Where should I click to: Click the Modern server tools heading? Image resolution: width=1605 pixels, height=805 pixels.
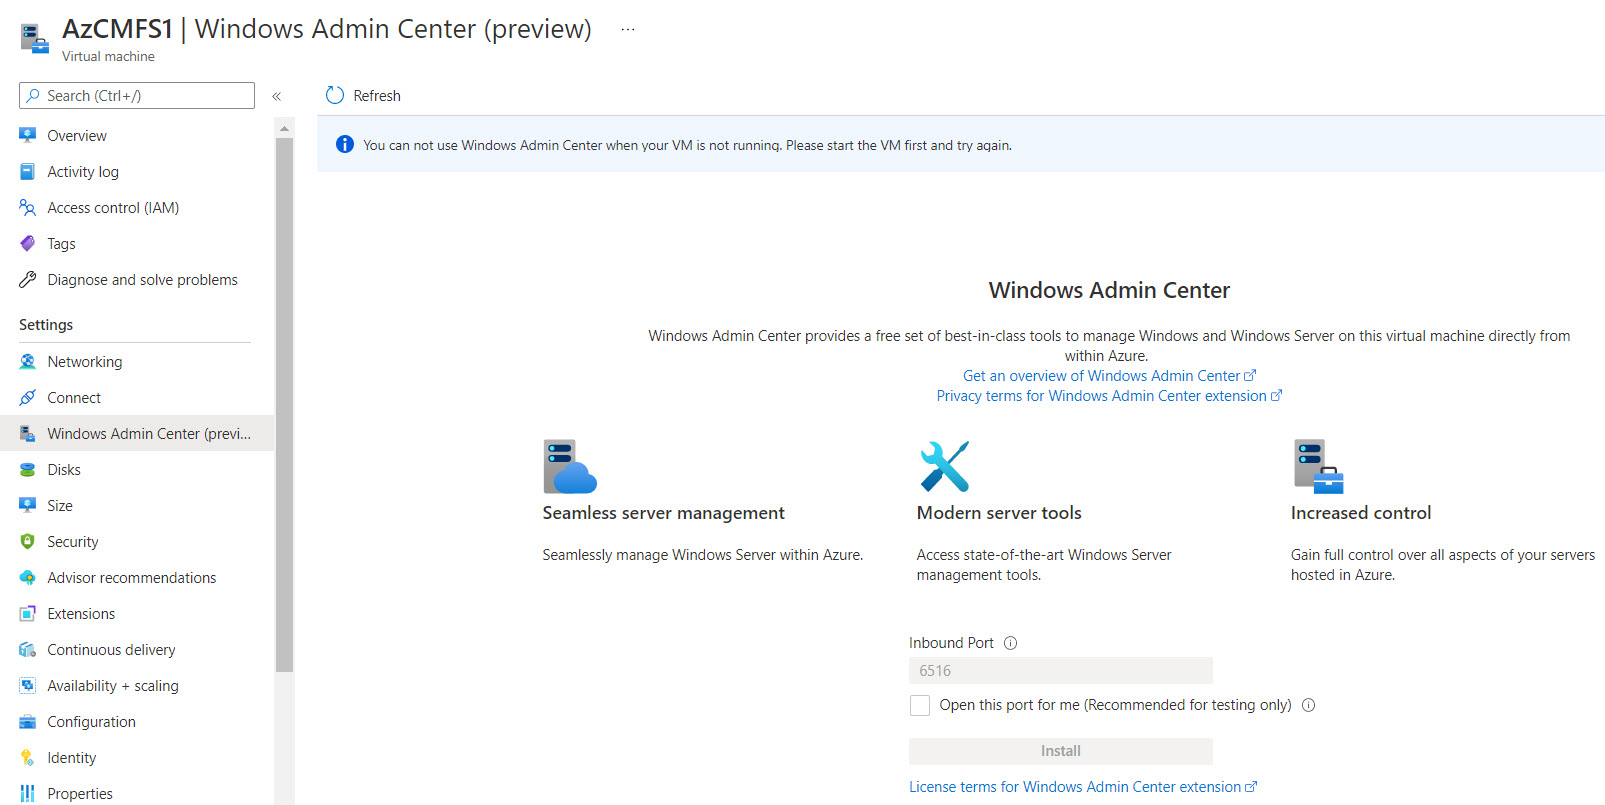pos(999,513)
